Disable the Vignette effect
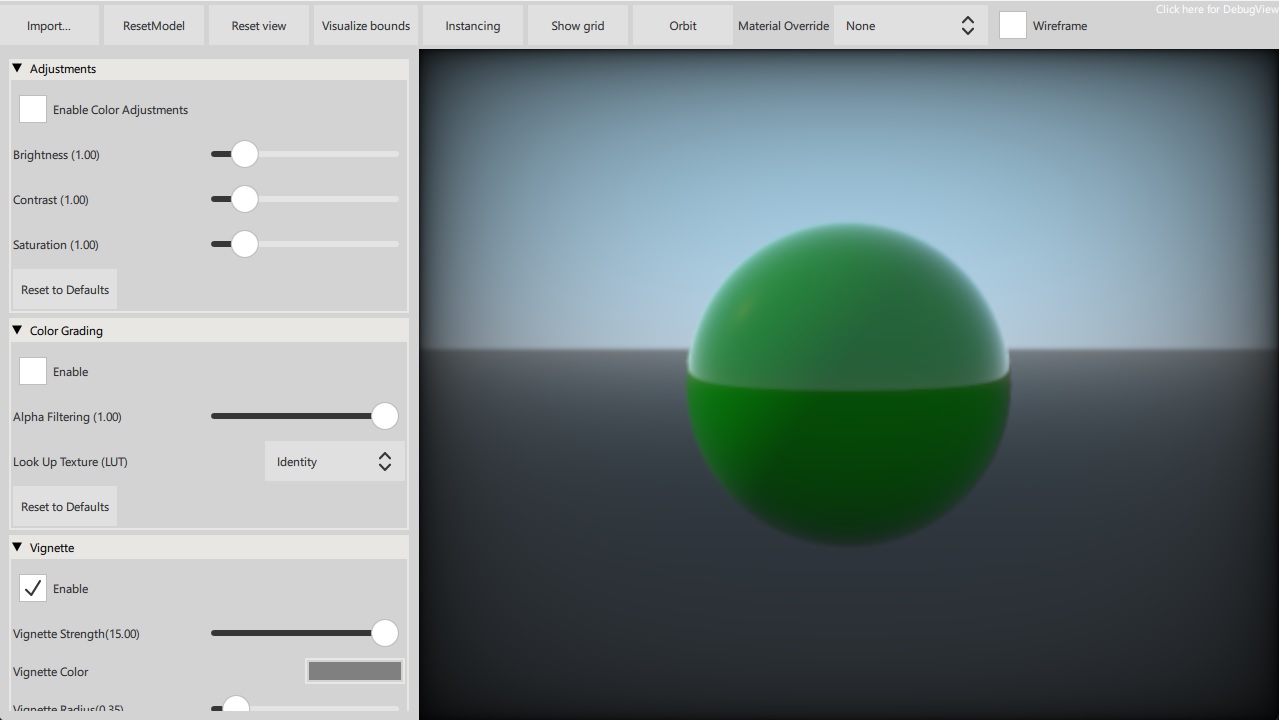 click(32, 588)
